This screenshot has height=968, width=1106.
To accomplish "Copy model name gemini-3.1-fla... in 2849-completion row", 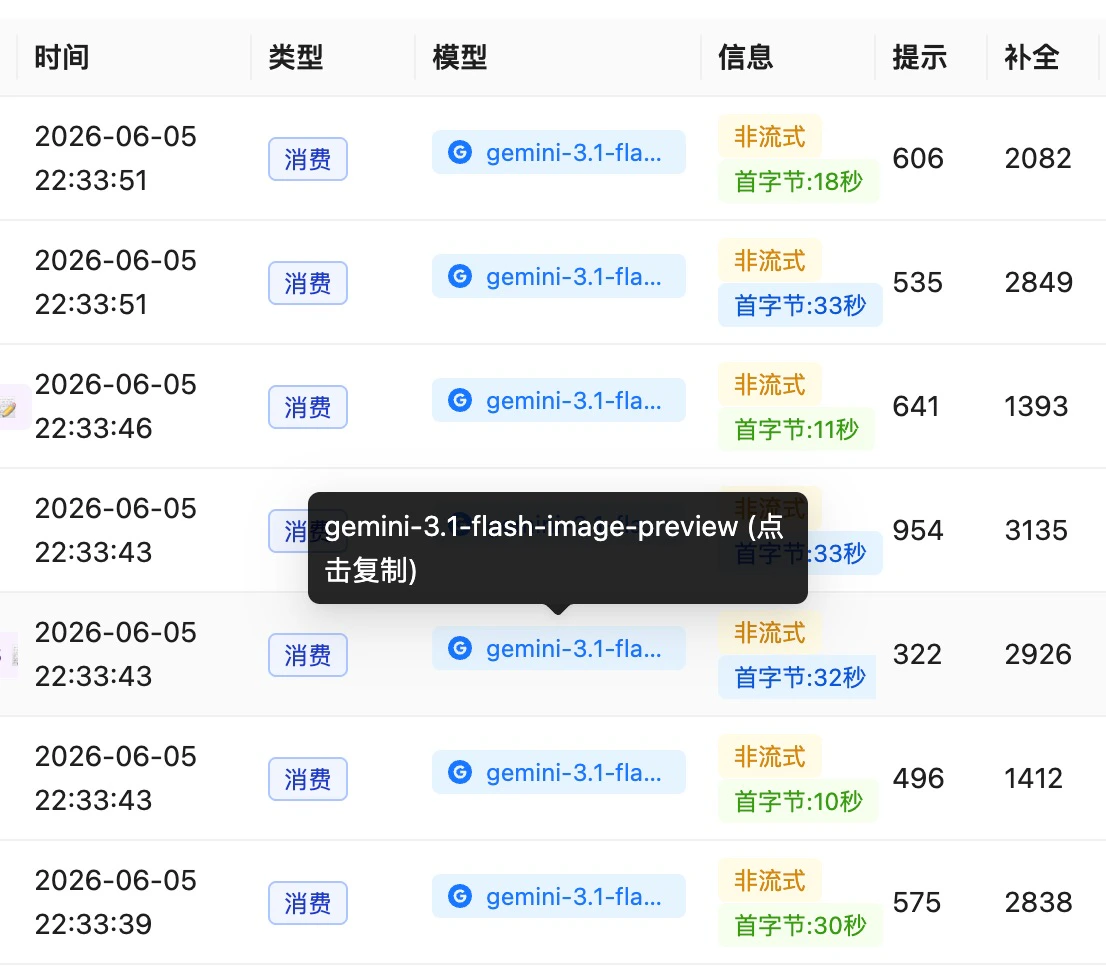I will pos(559,276).
